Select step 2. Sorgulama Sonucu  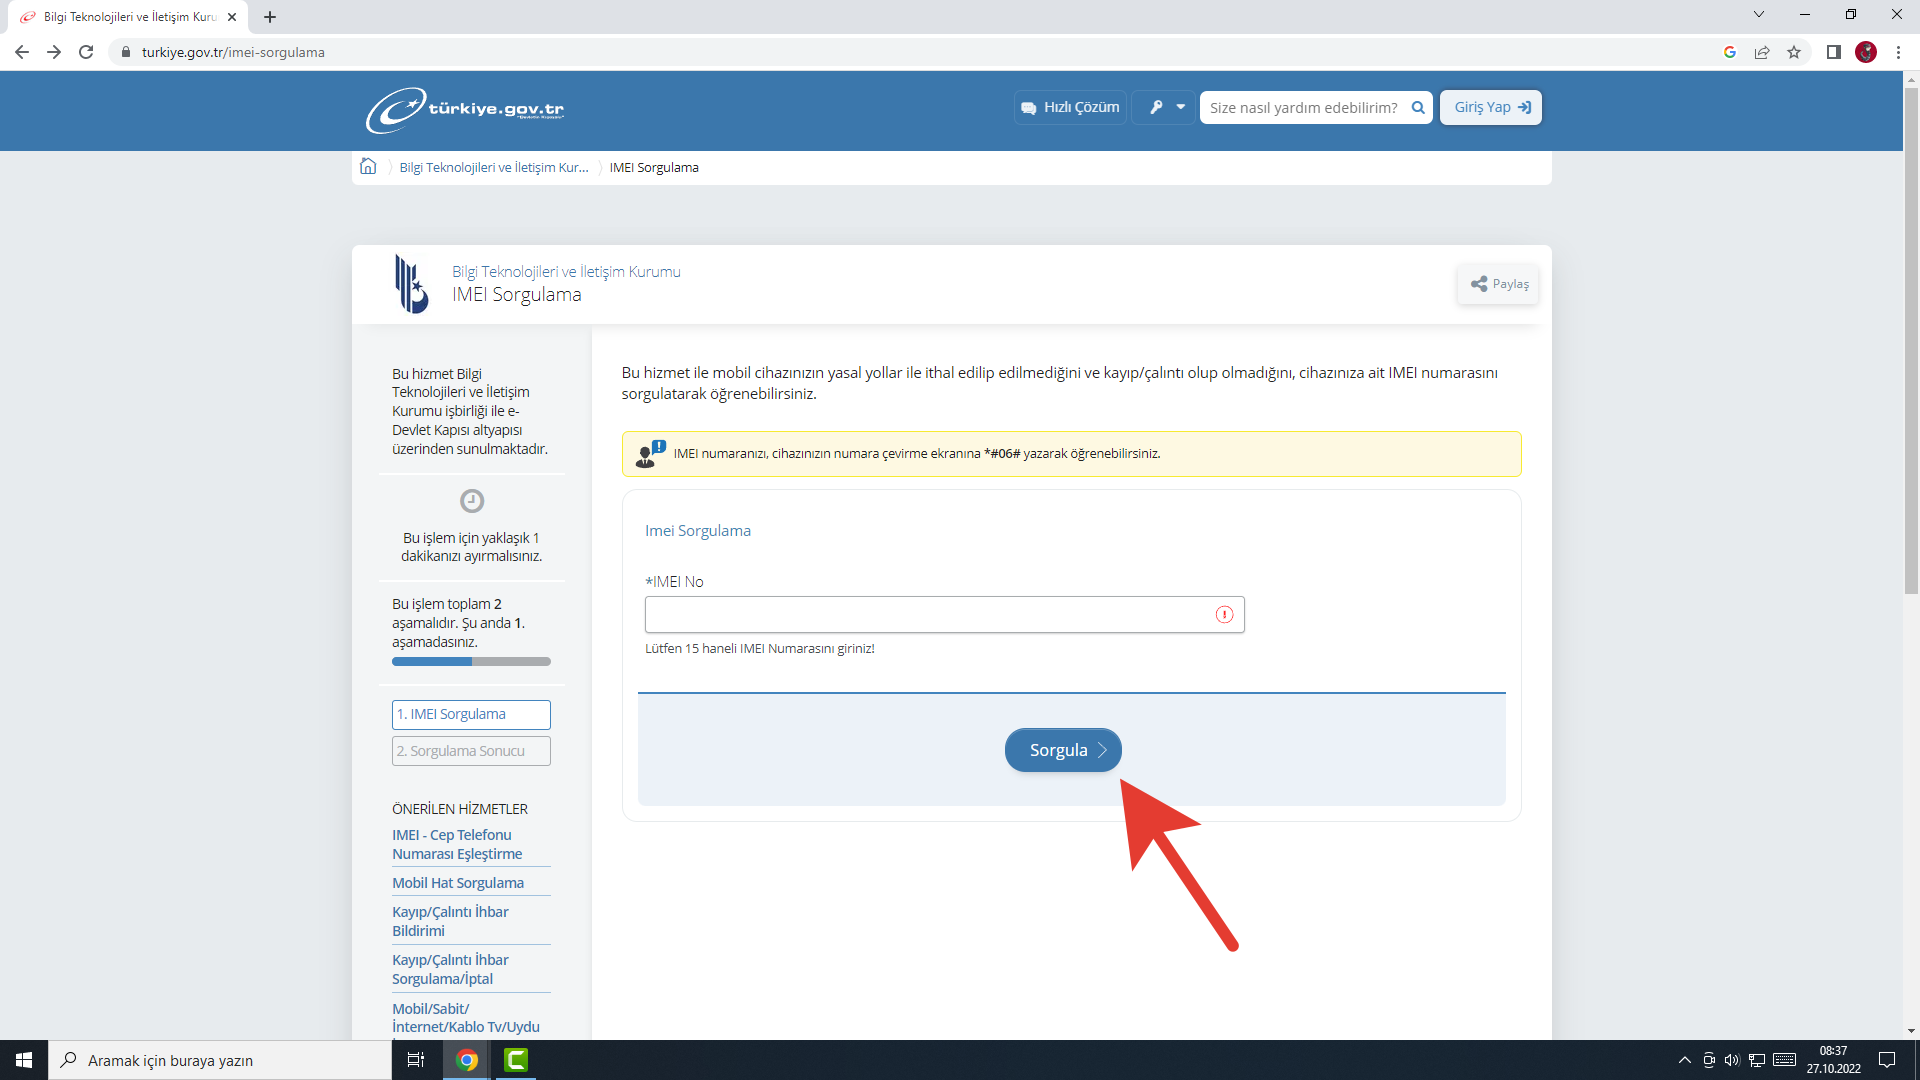pos(471,751)
